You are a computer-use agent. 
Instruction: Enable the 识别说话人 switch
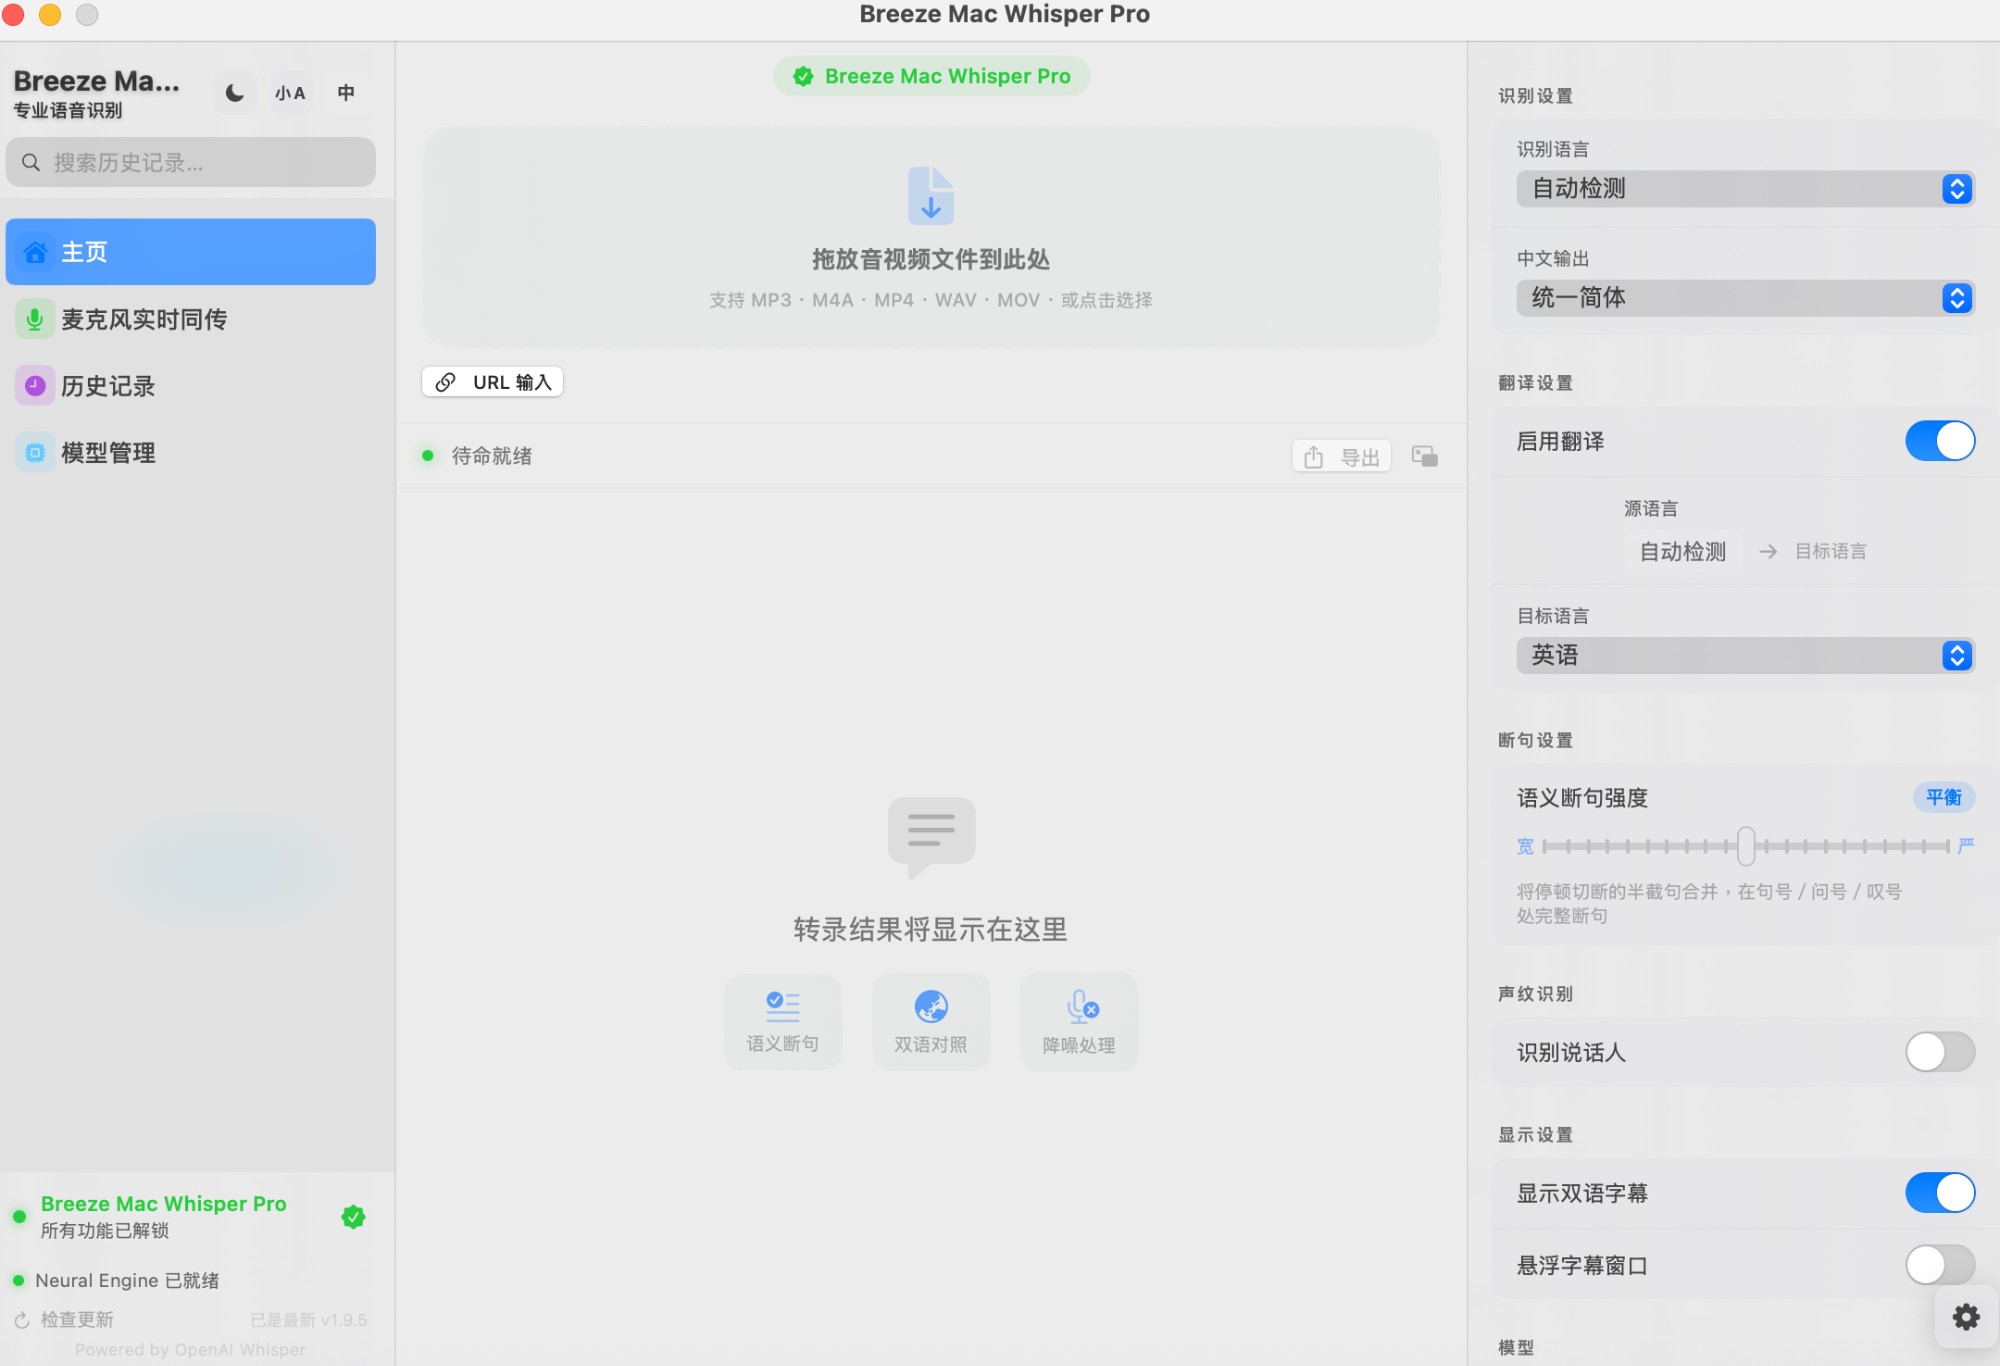point(1940,1052)
